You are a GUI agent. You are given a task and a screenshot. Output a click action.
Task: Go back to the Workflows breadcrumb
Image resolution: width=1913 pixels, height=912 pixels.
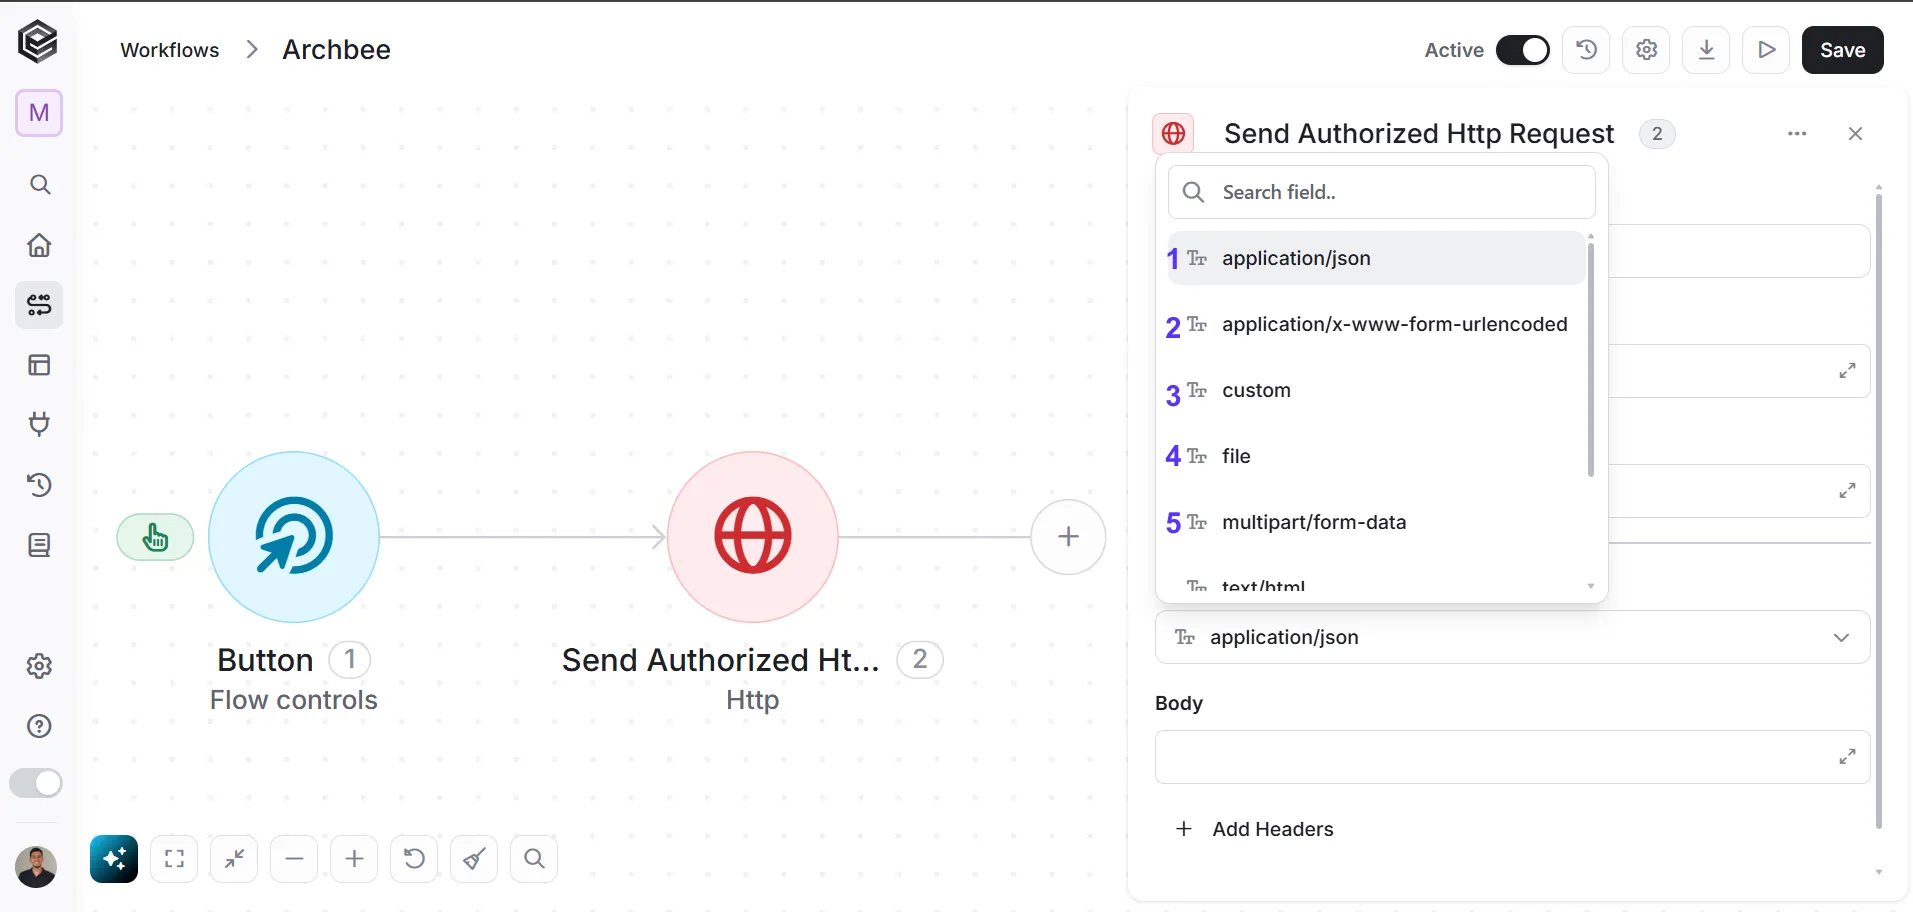coord(169,50)
